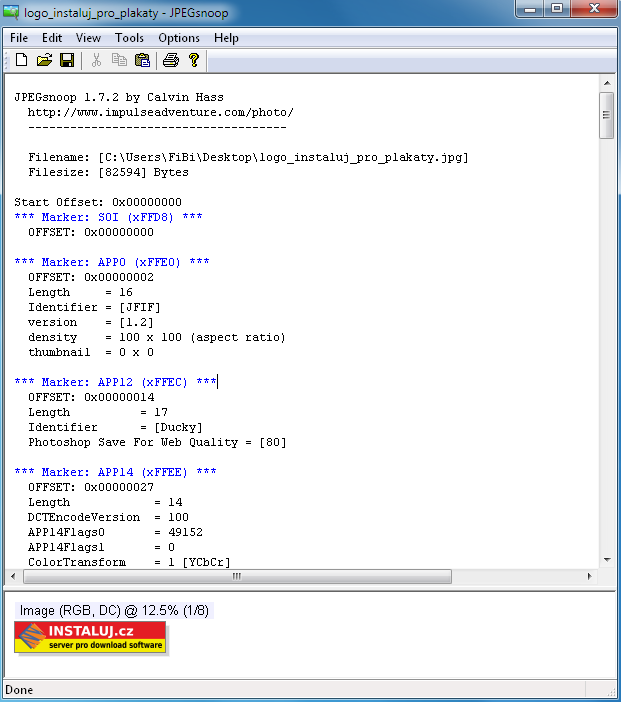Image resolution: width=621 pixels, height=702 pixels.
Task: Click the 'Start Offset: 0x00000000' line
Action: (x=98, y=202)
